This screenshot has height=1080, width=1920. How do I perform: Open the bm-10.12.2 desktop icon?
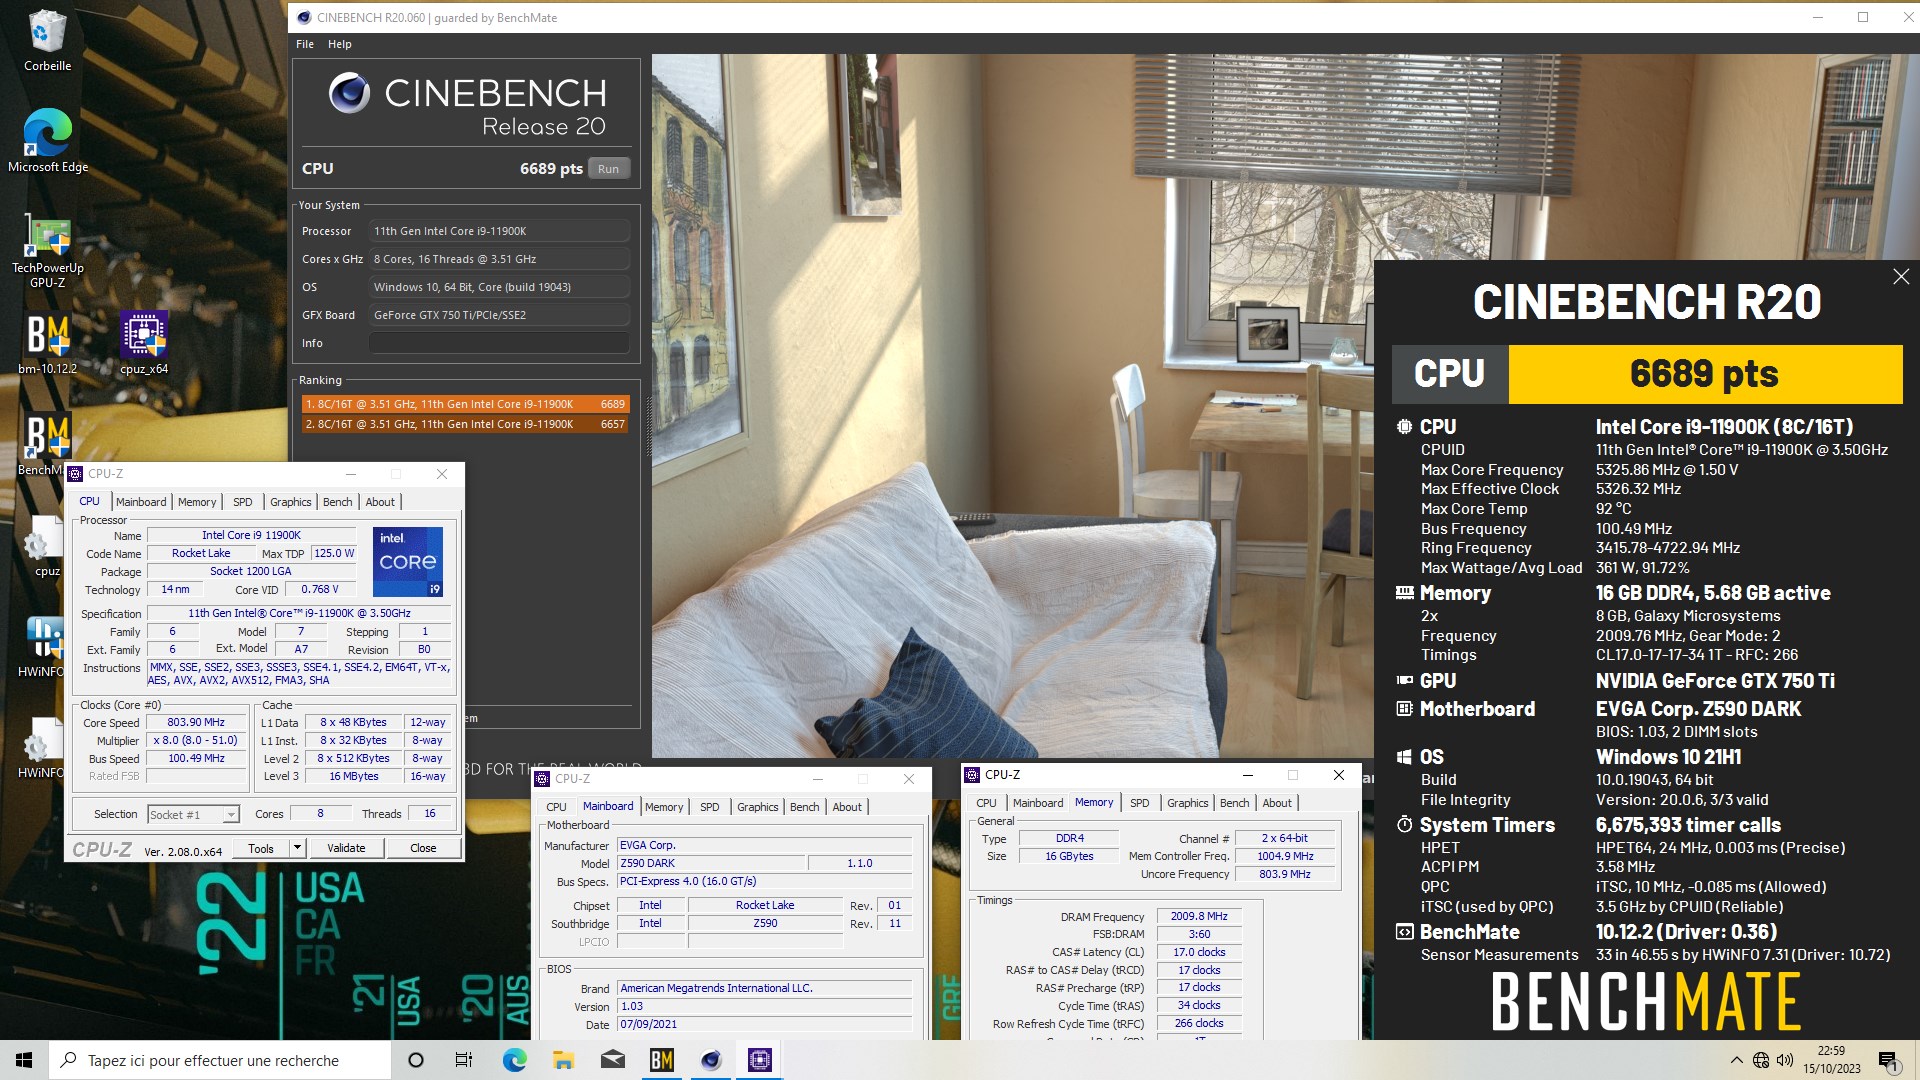(x=47, y=343)
